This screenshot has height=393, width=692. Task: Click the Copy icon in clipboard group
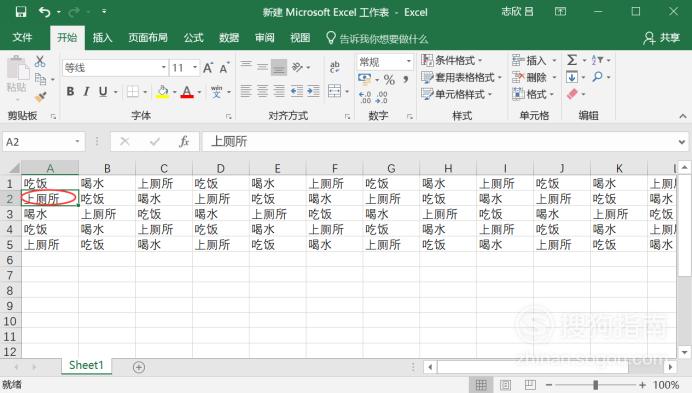point(41,79)
